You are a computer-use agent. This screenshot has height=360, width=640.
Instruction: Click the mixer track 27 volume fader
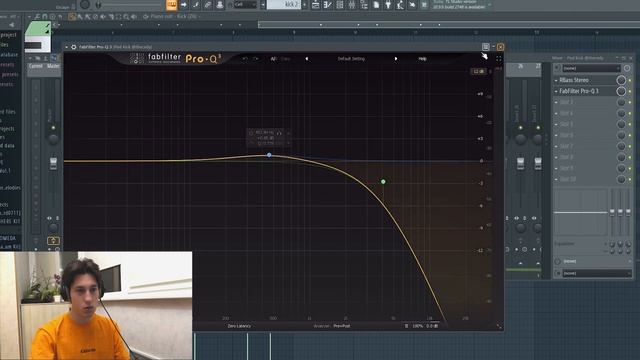click(x=538, y=163)
